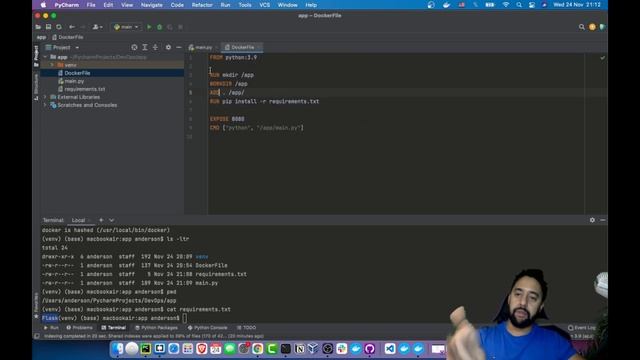640x360 pixels.
Task: Navigate forward with the right arrow
Action: pos(82,27)
